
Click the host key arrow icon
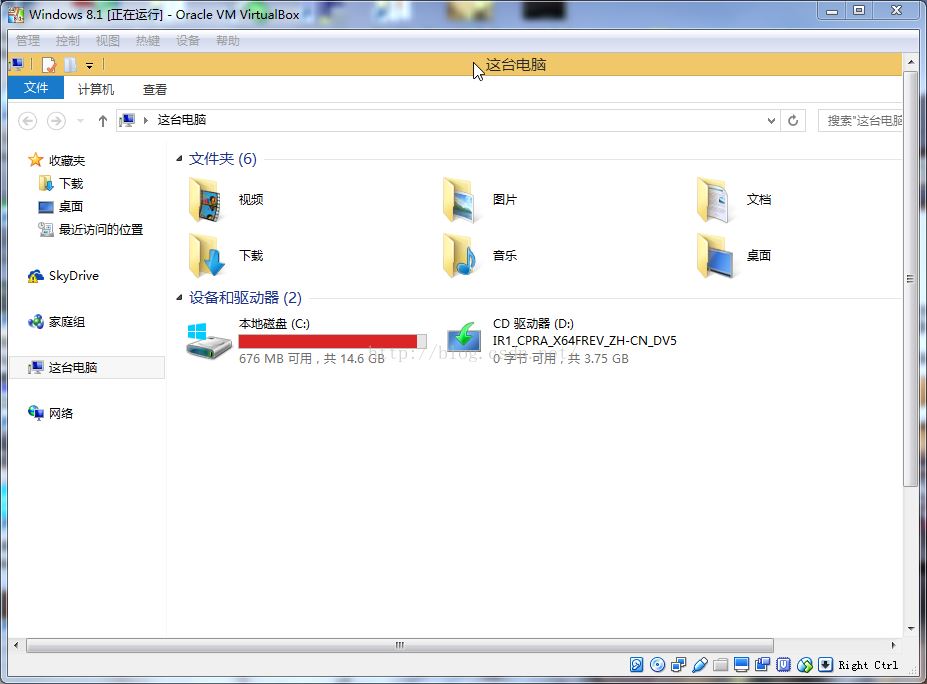point(825,664)
